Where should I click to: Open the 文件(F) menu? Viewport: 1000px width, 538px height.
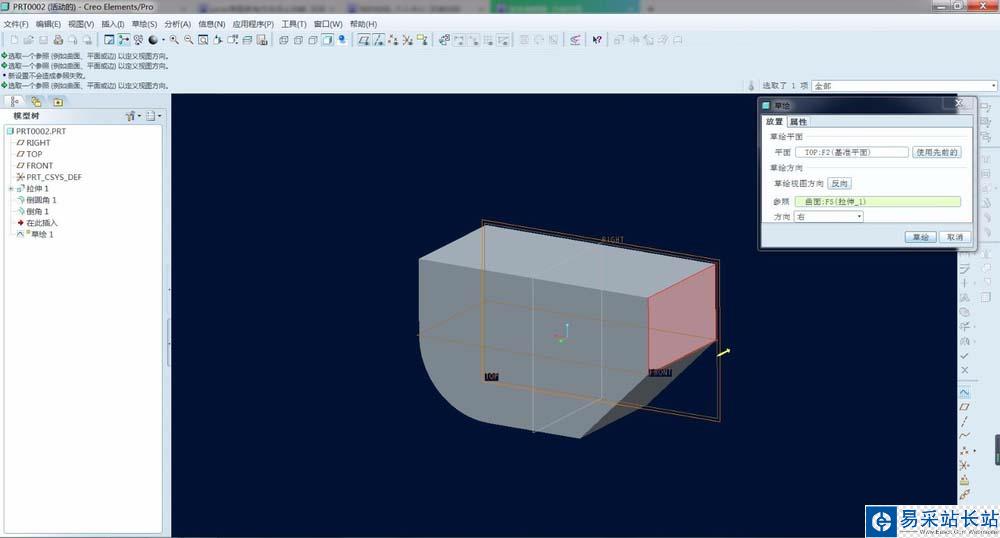[16, 24]
